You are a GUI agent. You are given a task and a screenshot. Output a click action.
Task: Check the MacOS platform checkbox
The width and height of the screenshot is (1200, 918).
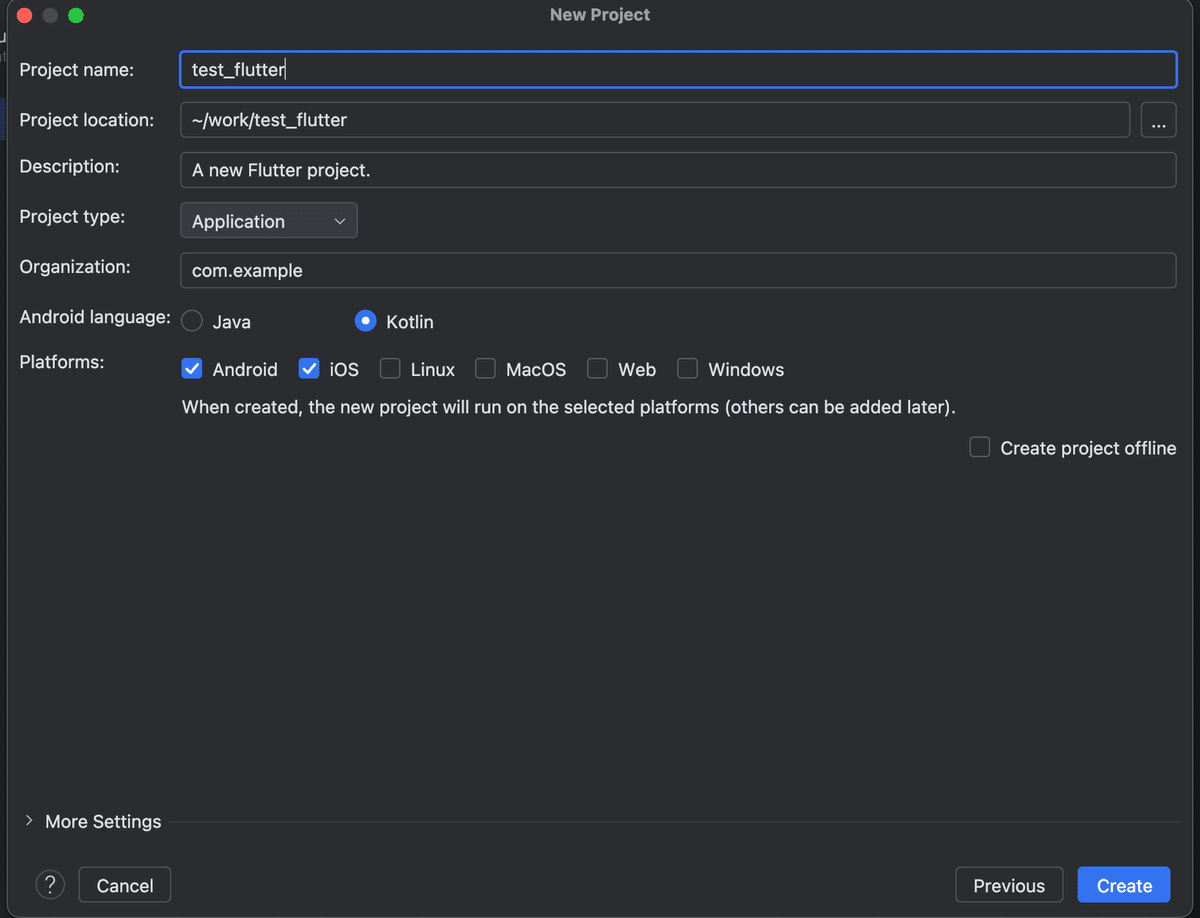pos(485,369)
